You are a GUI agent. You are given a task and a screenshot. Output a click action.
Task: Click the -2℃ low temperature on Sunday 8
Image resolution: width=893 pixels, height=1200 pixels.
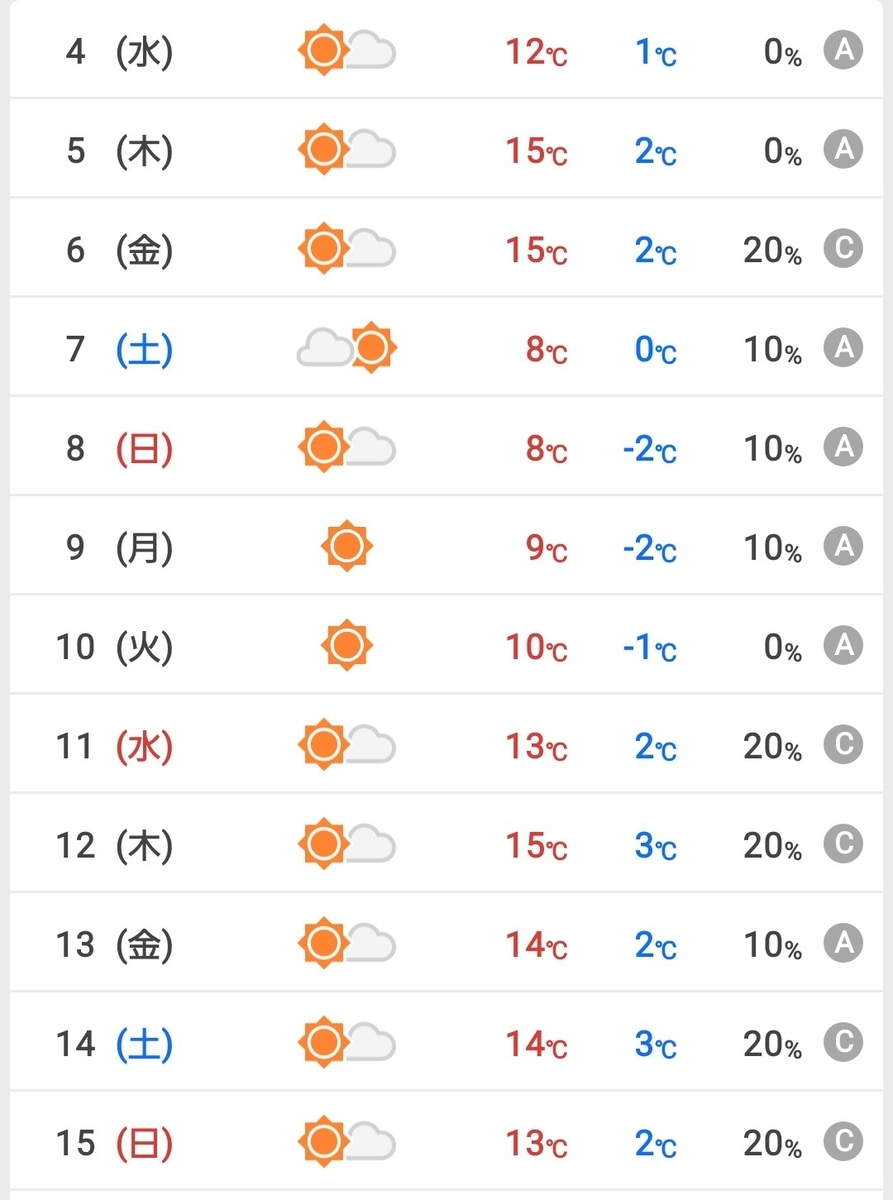[649, 449]
